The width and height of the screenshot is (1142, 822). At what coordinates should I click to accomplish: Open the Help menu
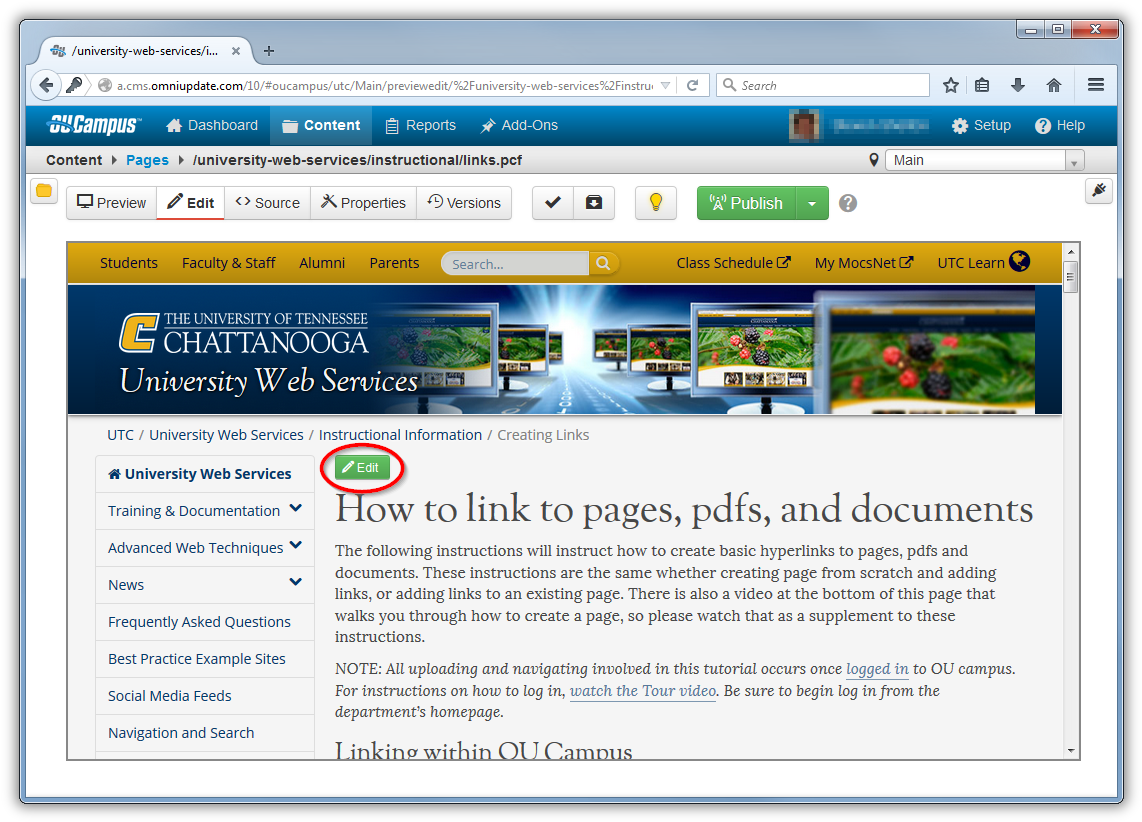[x=1060, y=125]
